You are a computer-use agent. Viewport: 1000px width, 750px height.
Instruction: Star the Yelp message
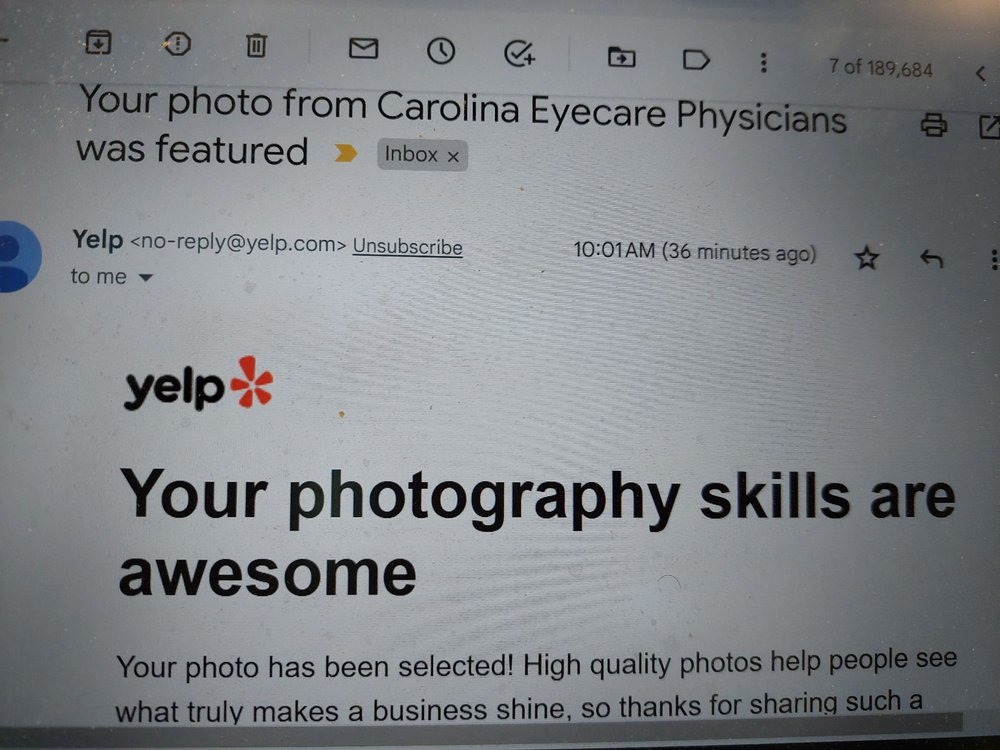pyautogui.click(x=867, y=258)
